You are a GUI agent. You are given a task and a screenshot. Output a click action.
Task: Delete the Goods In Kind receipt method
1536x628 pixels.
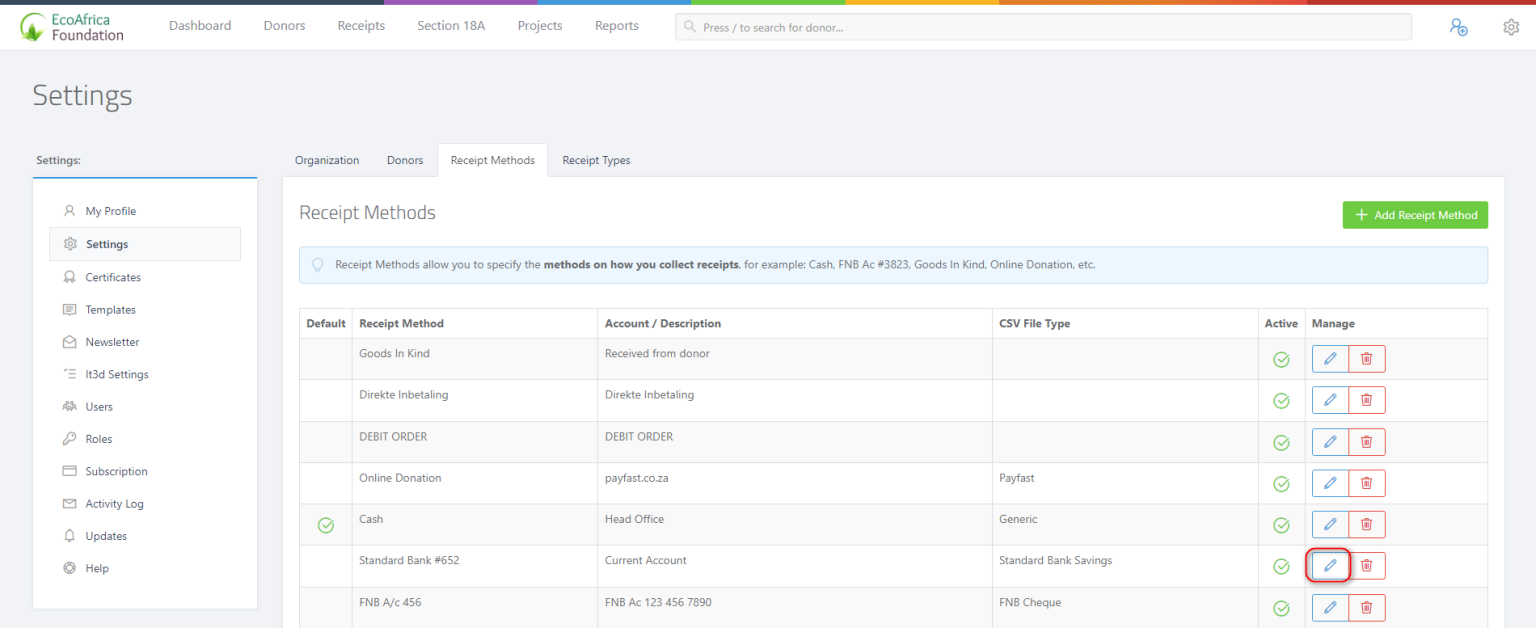[x=1367, y=358]
